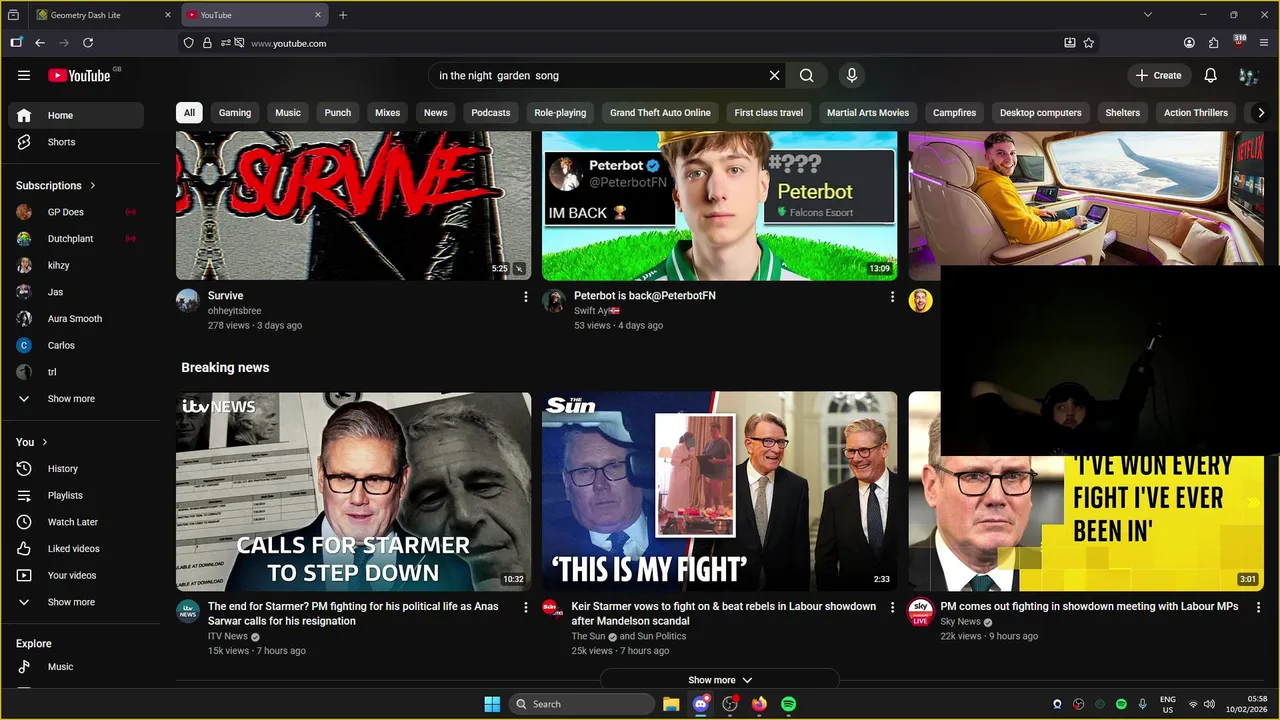Open The Sun 'This is my fight' thumbnail
1280x720 pixels.
coord(720,491)
